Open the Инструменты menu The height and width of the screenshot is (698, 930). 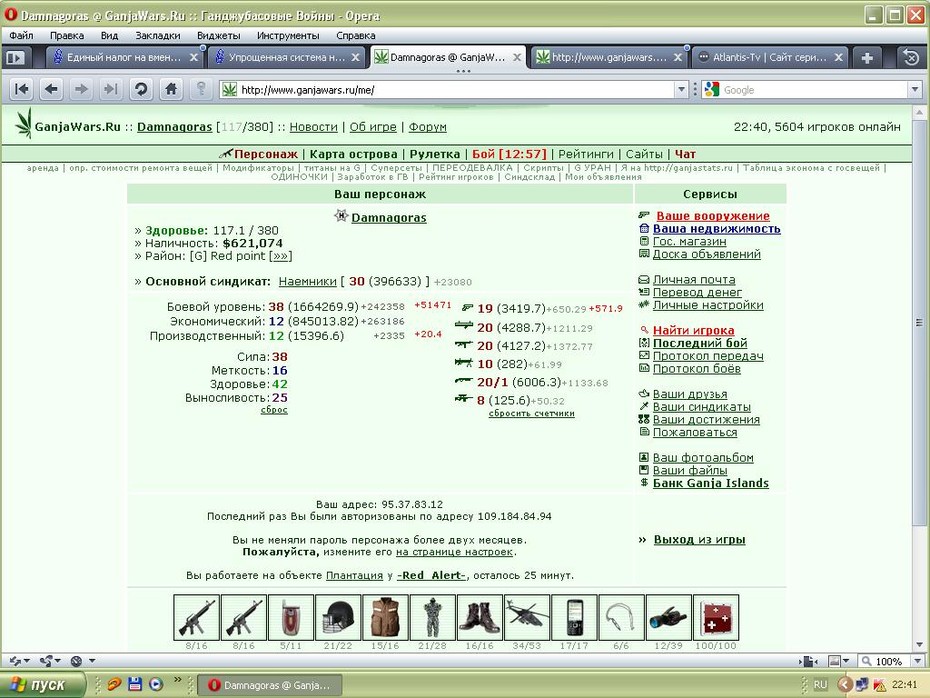pyautogui.click(x=288, y=36)
